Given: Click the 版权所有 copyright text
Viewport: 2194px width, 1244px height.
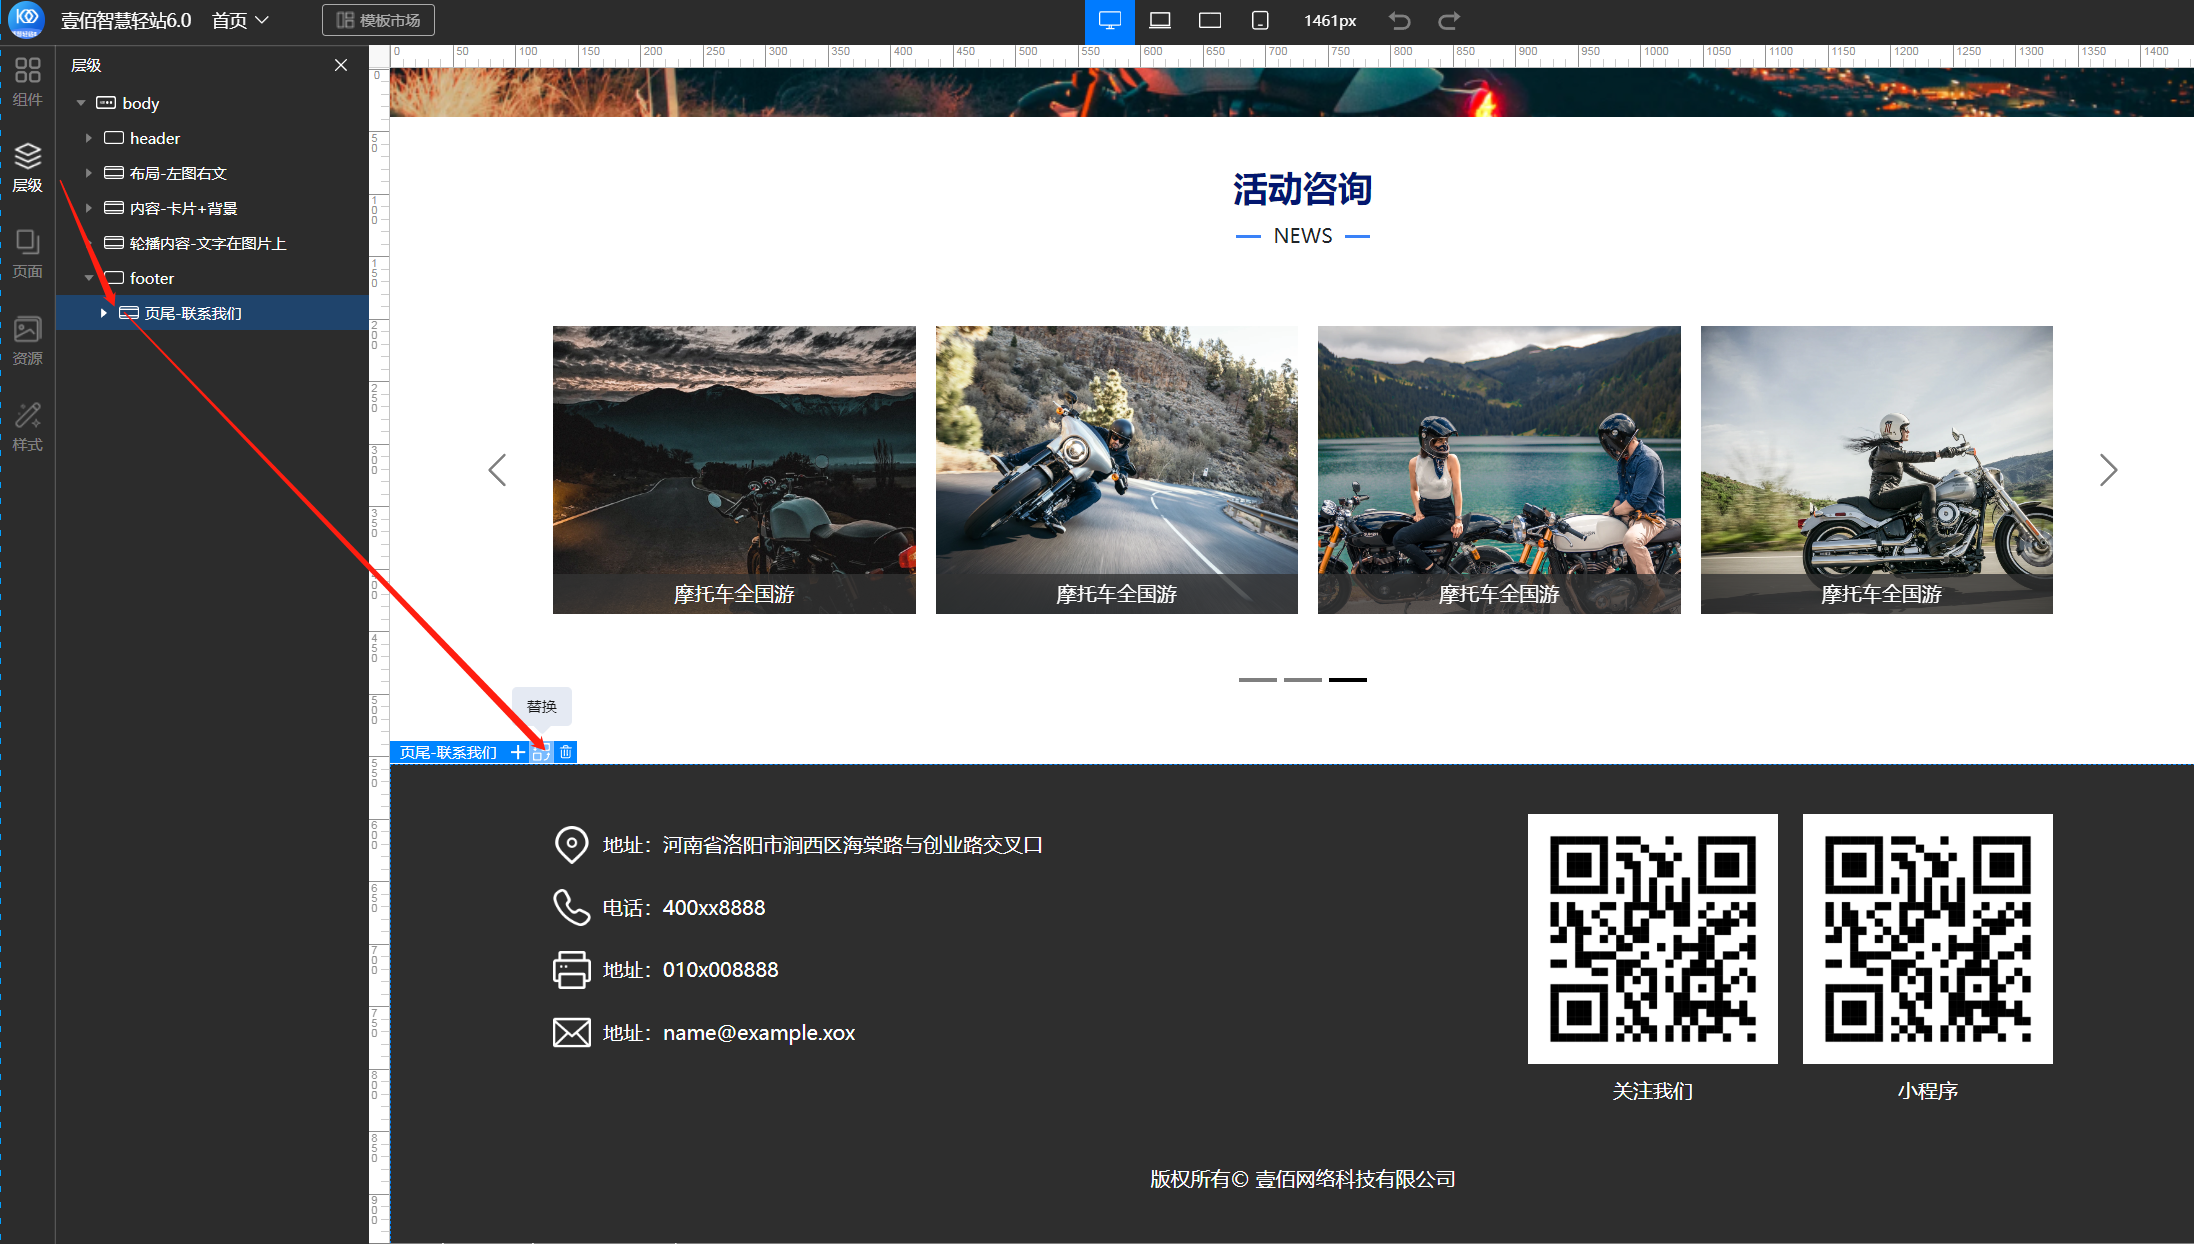Looking at the screenshot, I should pos(1303,1179).
